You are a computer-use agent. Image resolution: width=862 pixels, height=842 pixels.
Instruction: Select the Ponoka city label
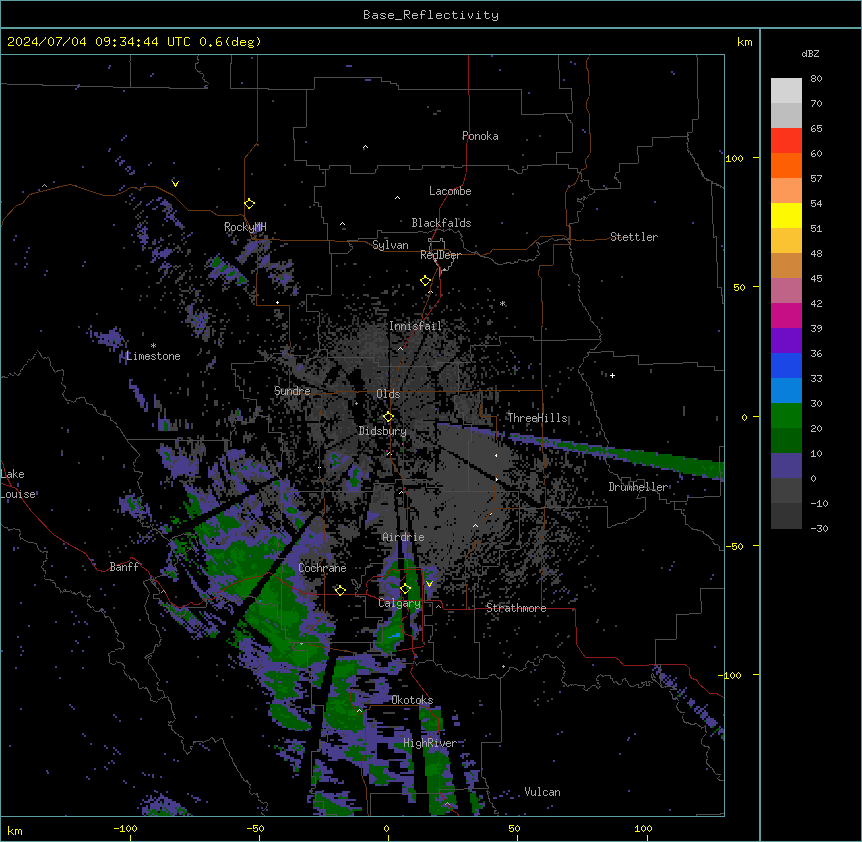(x=480, y=136)
